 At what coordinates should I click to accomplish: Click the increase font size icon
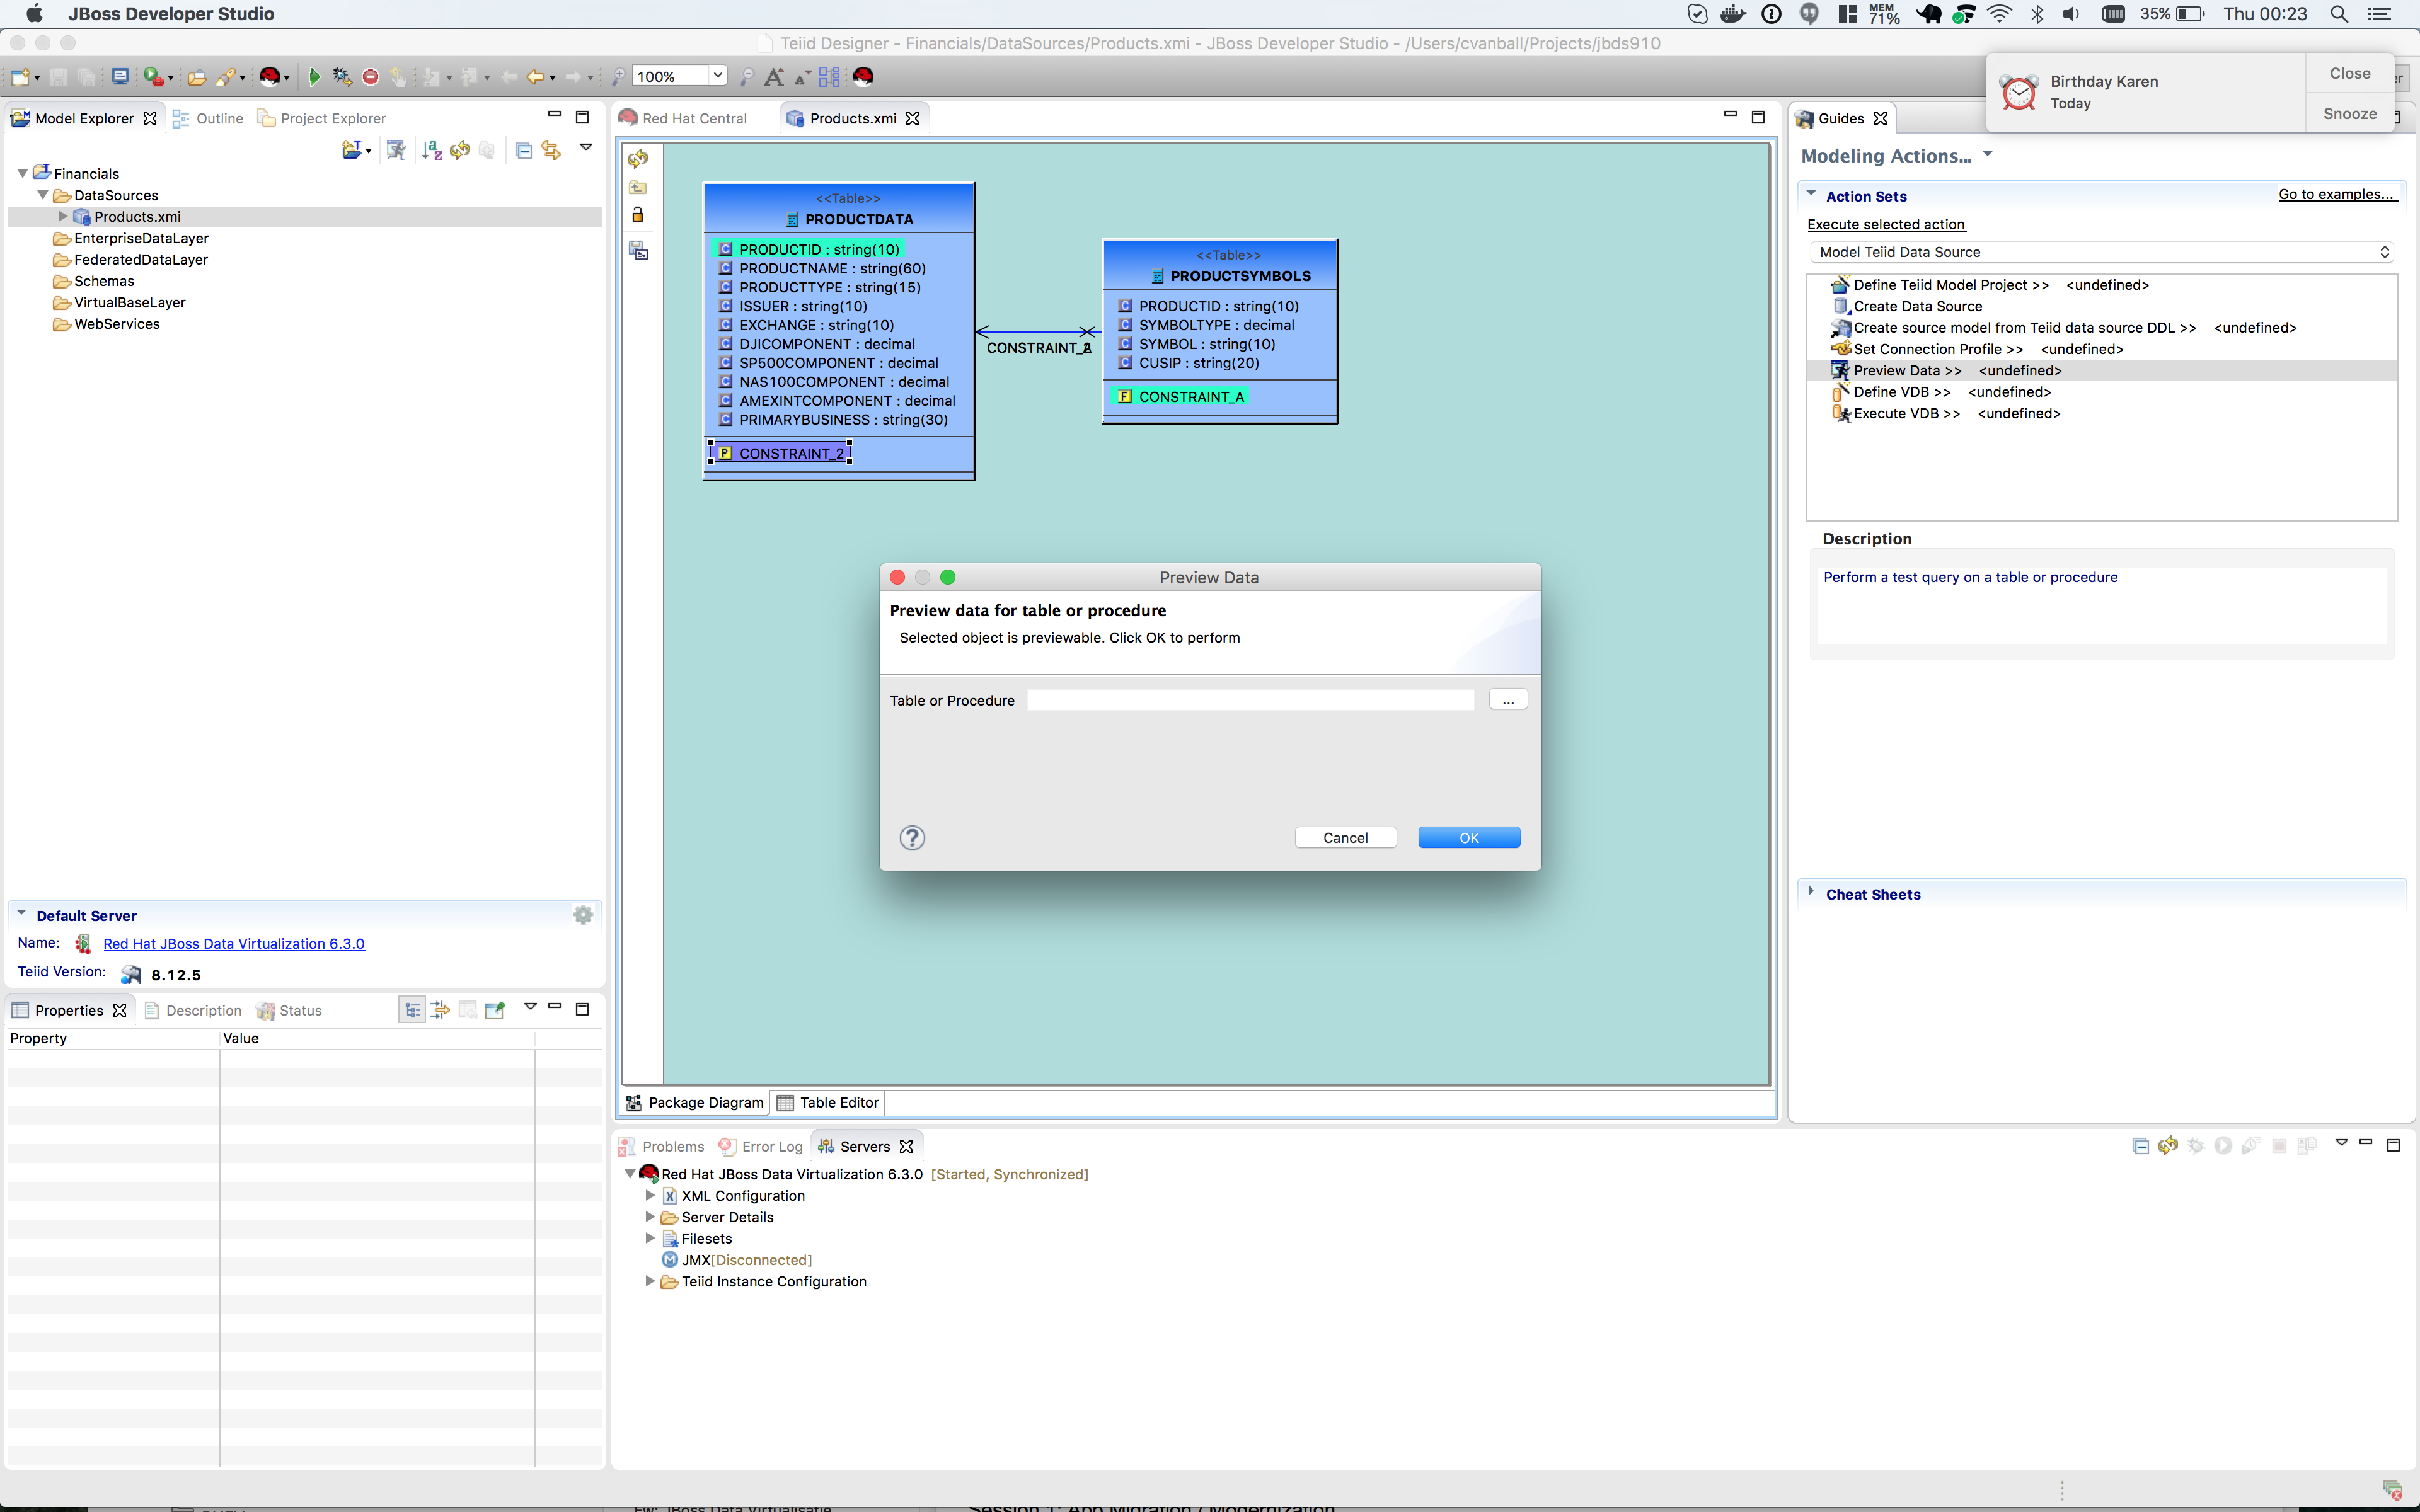773,76
